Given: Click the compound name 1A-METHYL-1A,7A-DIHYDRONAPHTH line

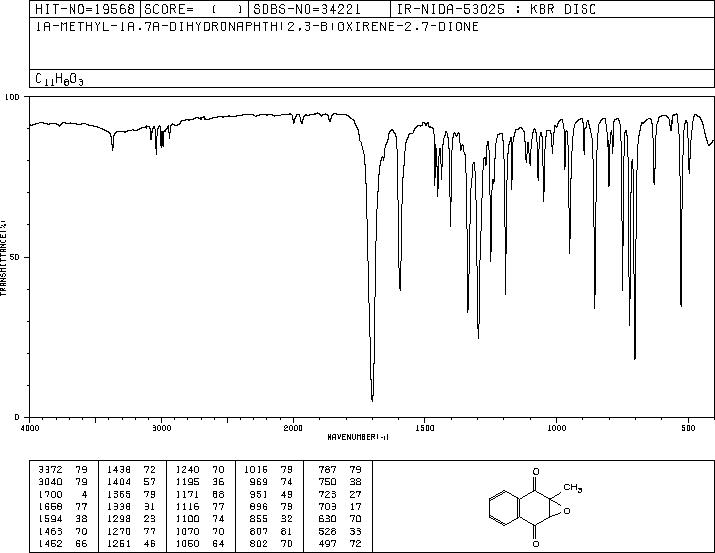Looking at the screenshot, I should 257,27.
